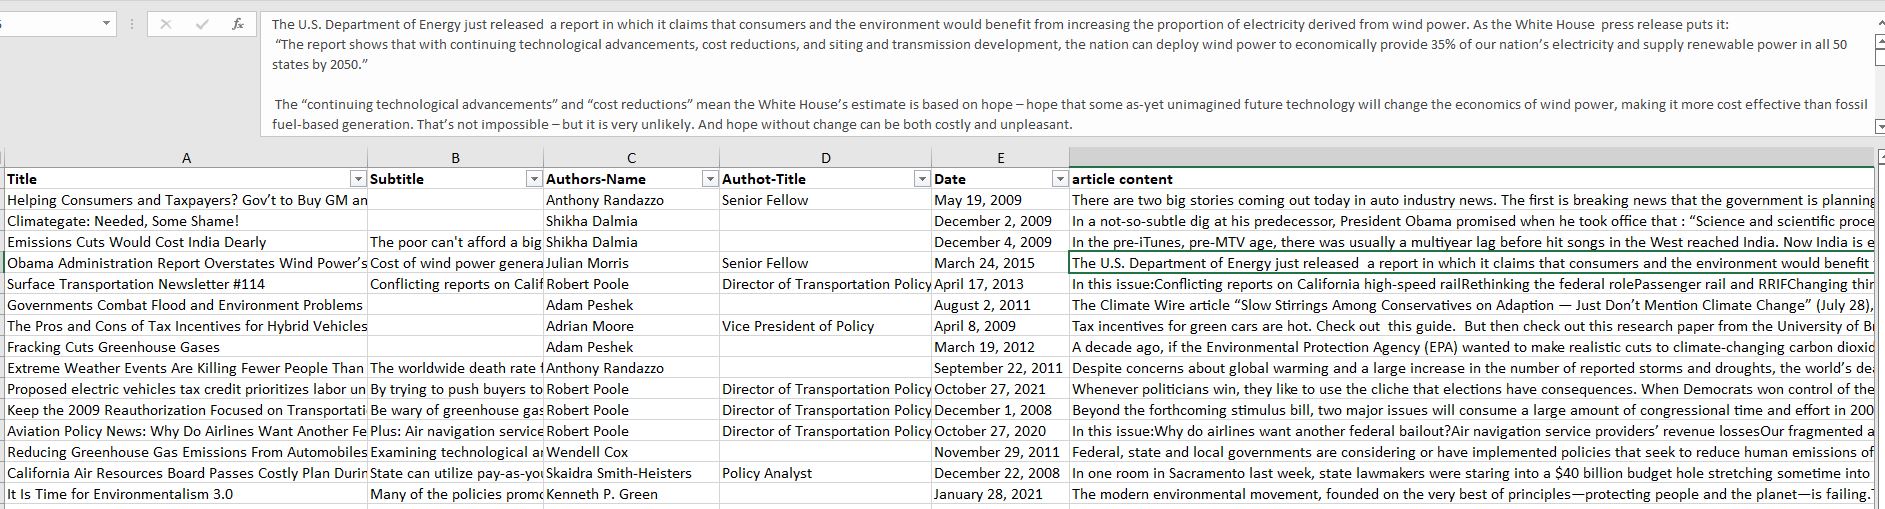Select column A header
The height and width of the screenshot is (509, 1885).
click(x=186, y=158)
